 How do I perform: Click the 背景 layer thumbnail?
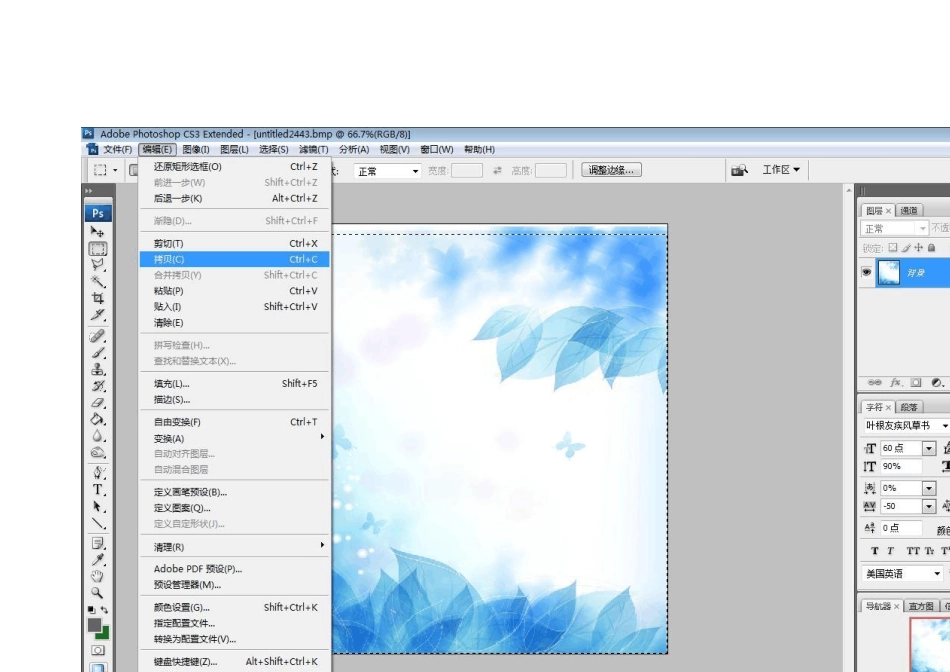(889, 273)
